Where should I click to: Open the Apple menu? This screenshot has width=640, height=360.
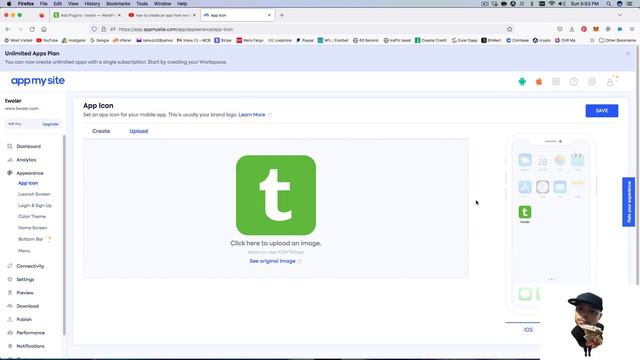pyautogui.click(x=9, y=4)
